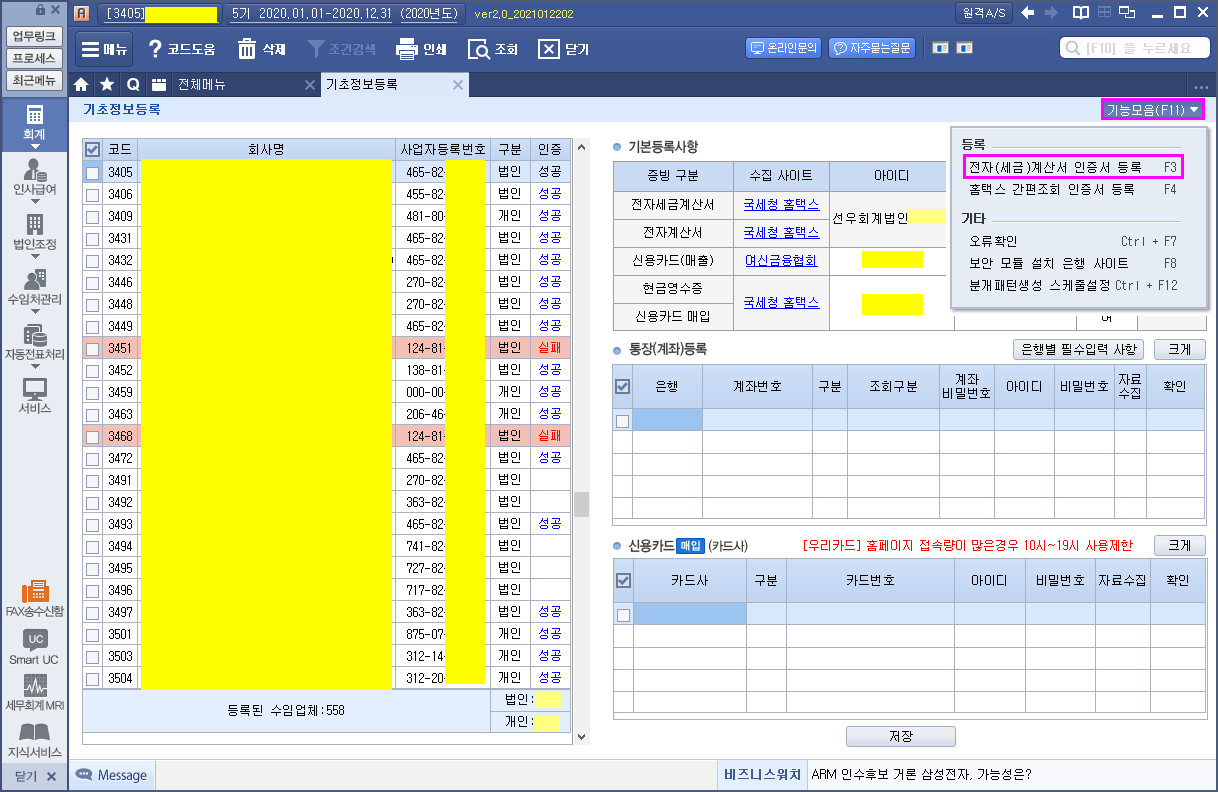Image resolution: width=1218 pixels, height=792 pixels.
Task: Check the select-all box in 통장(계좌)등록 table
Action: (622, 386)
